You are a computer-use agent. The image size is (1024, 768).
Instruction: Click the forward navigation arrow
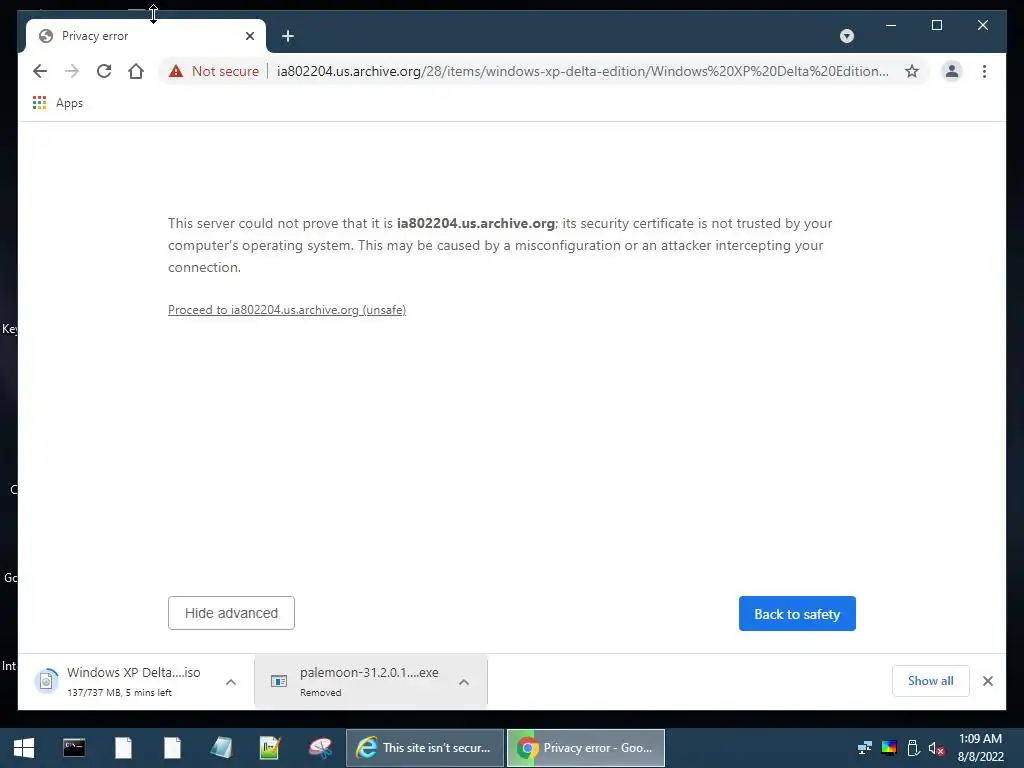point(72,71)
